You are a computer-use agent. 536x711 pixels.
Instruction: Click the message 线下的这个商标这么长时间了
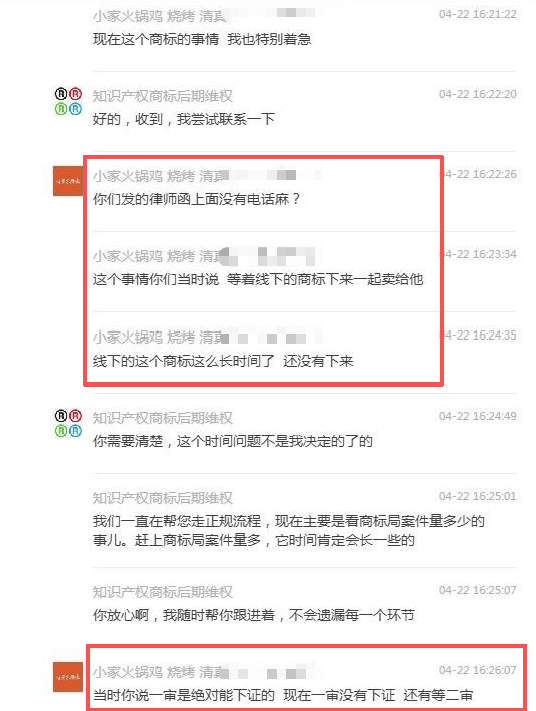coord(223,361)
